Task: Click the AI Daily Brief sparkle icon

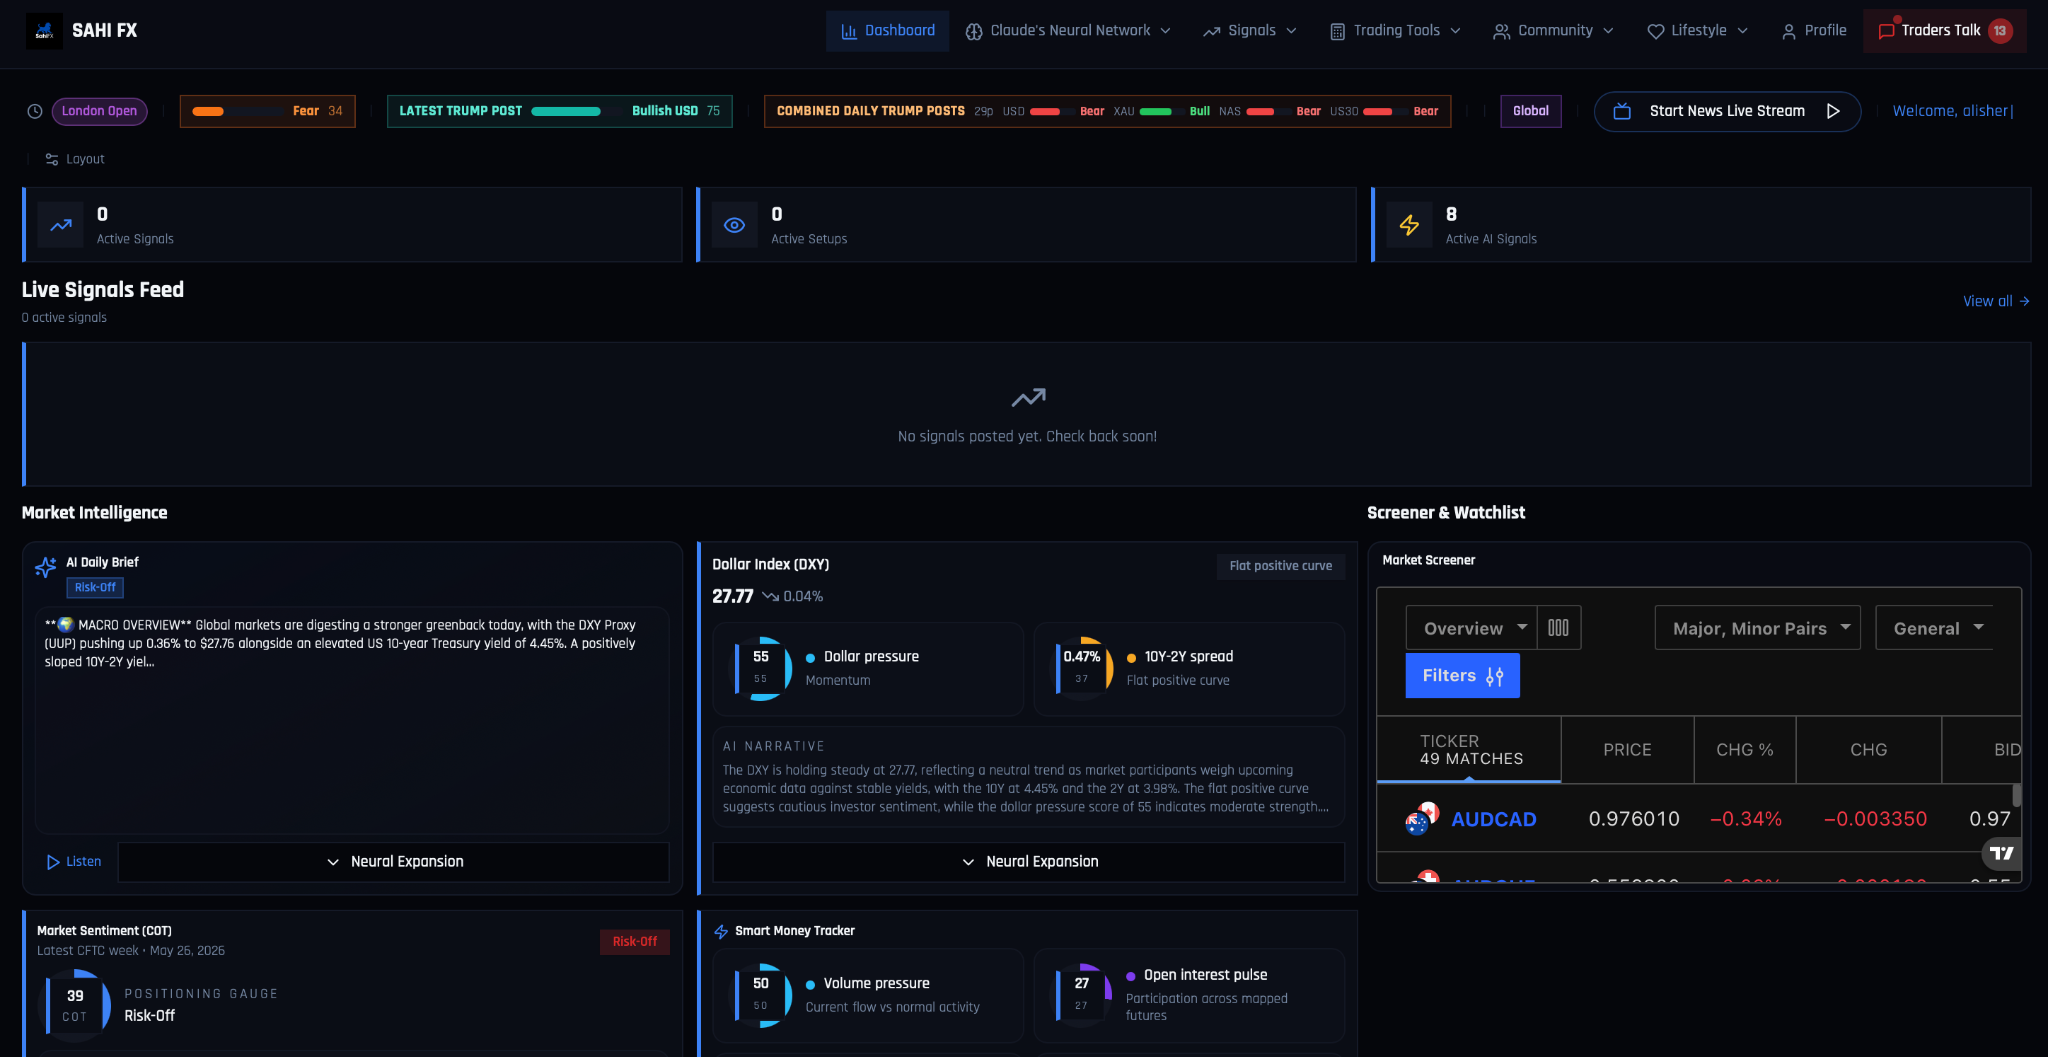Action: tap(45, 567)
